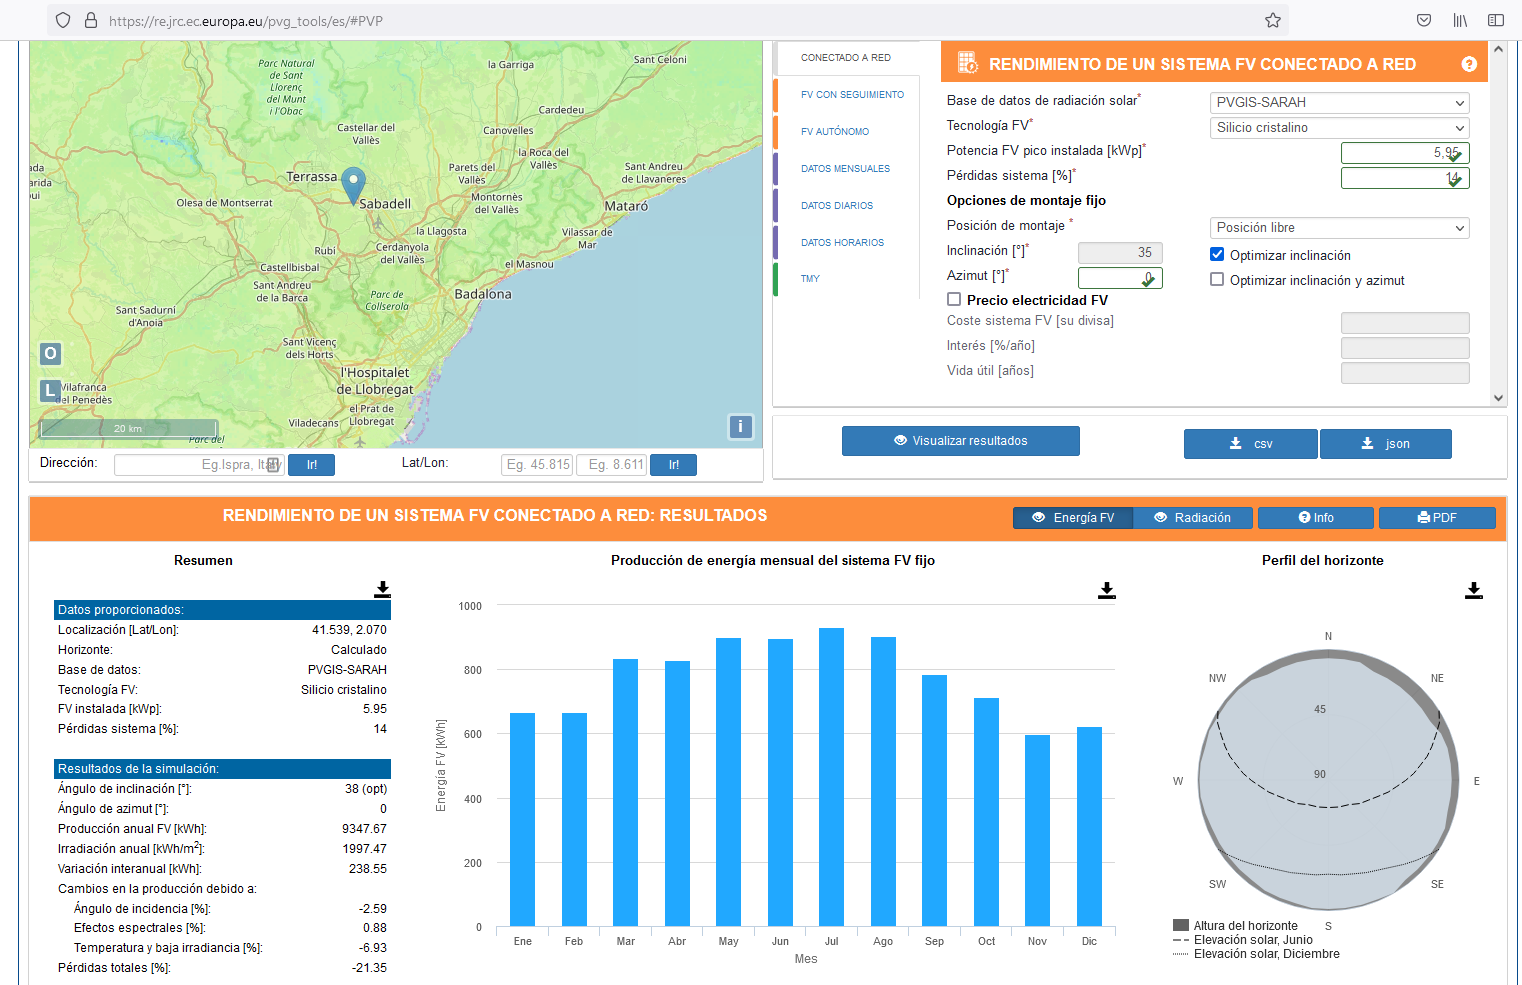Enable Optimizar inclinación y azimut
The width and height of the screenshot is (1522, 985).
pos(1217,279)
